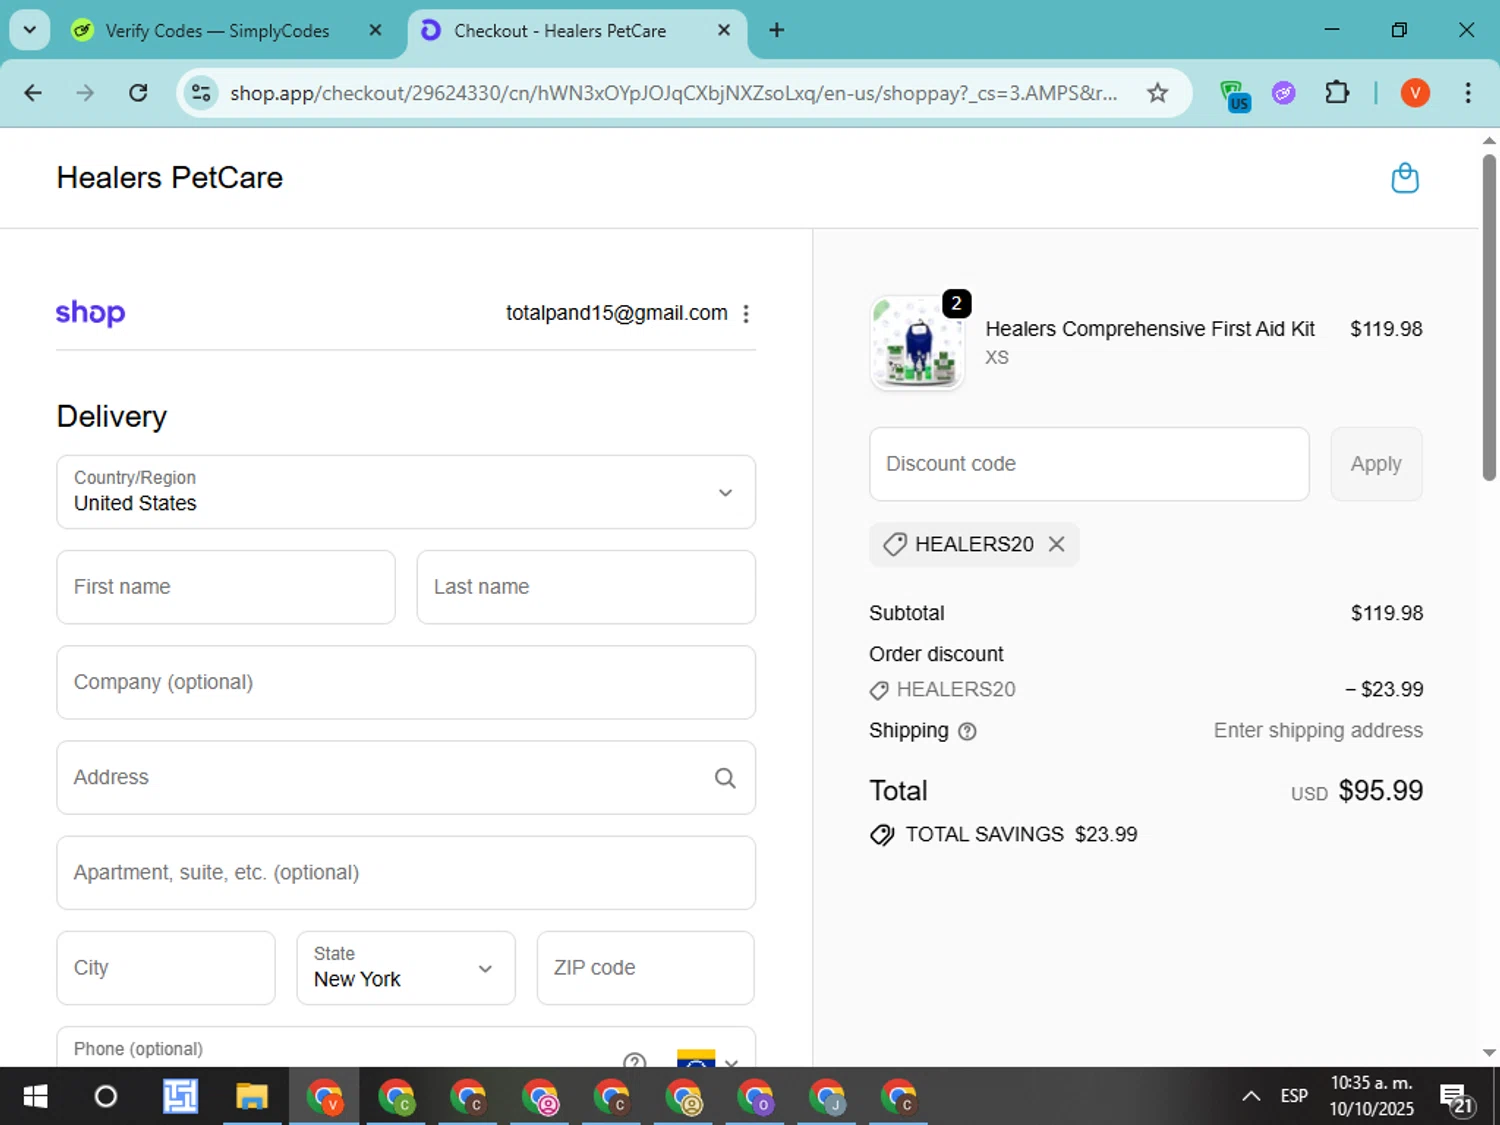Expand the Country/Region dropdown

point(406,492)
